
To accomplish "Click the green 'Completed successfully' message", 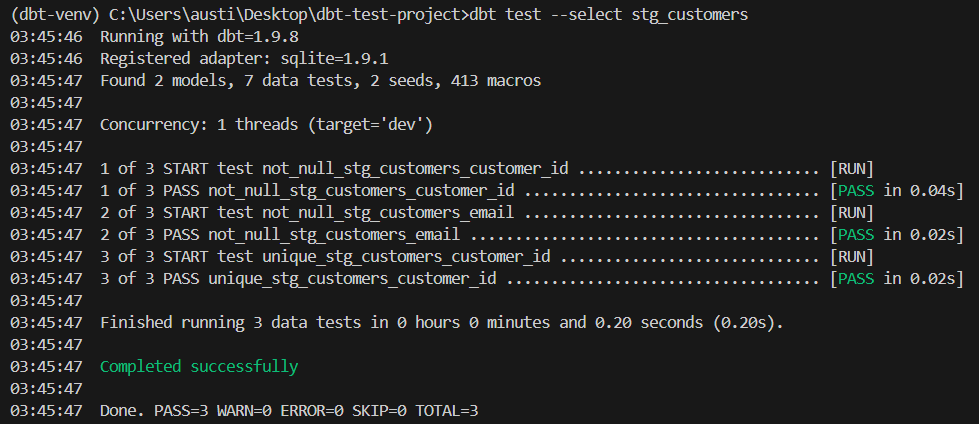I will 199,367.
